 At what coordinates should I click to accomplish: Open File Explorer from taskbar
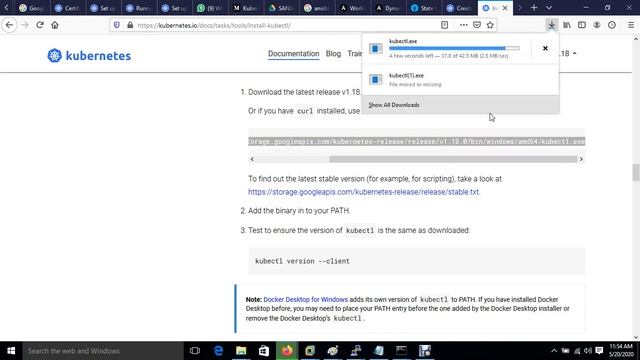241,351
